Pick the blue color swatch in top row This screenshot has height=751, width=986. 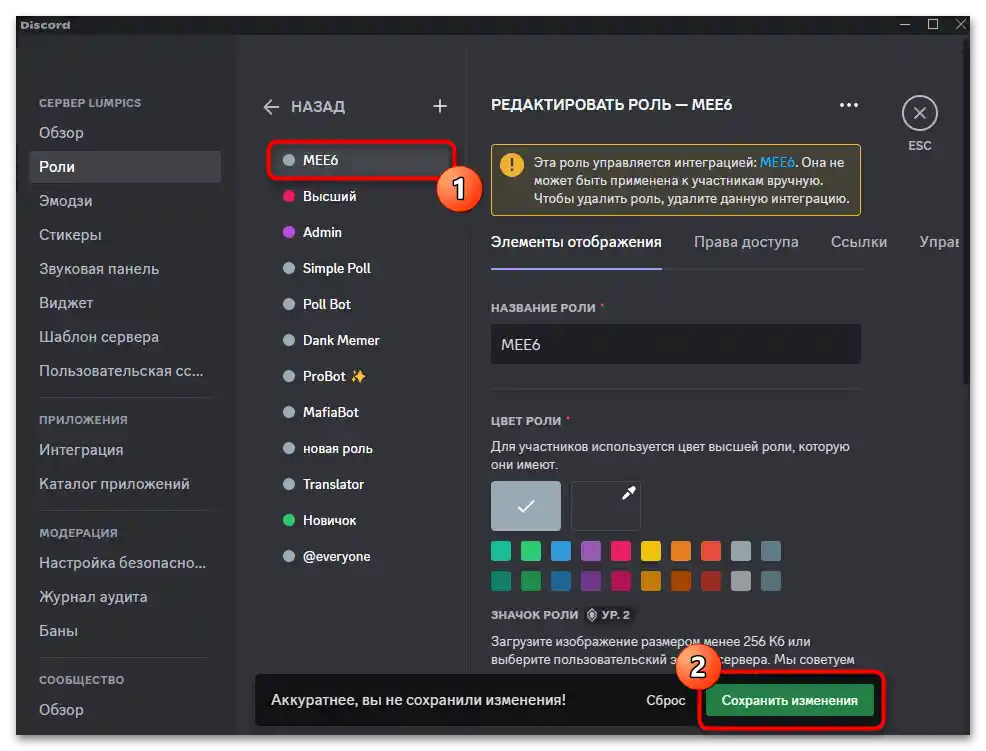pos(561,551)
